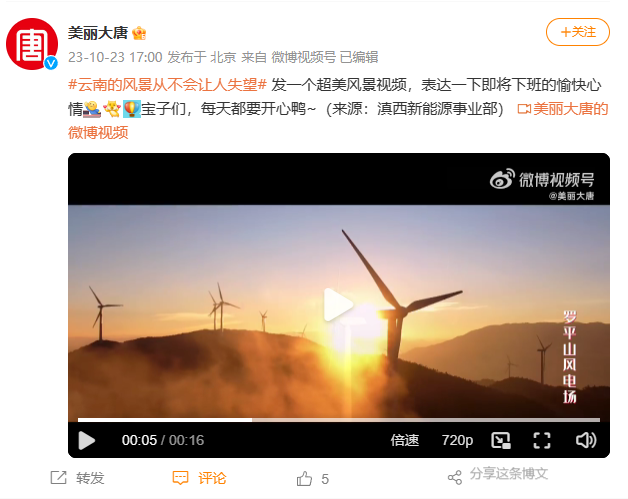The height and width of the screenshot is (499, 628).
Task: Open the 倍速 playback speed menu
Action: (x=405, y=440)
